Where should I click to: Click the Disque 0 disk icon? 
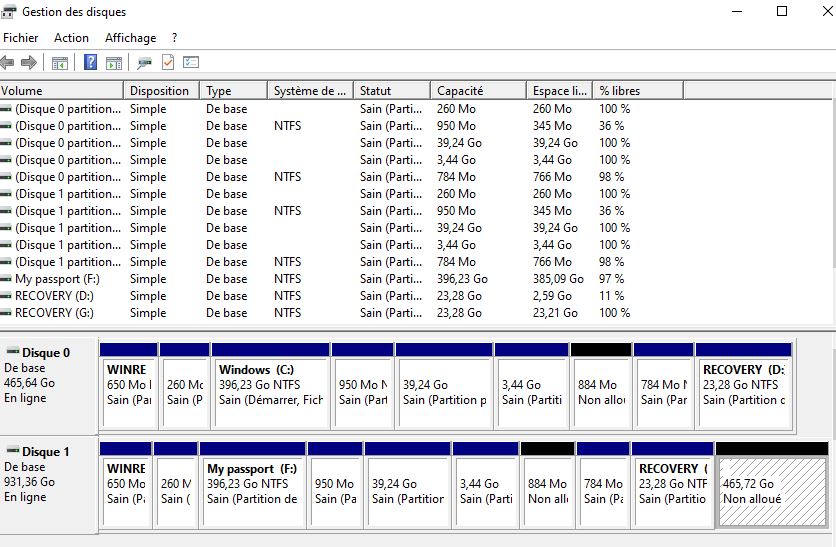coord(13,351)
